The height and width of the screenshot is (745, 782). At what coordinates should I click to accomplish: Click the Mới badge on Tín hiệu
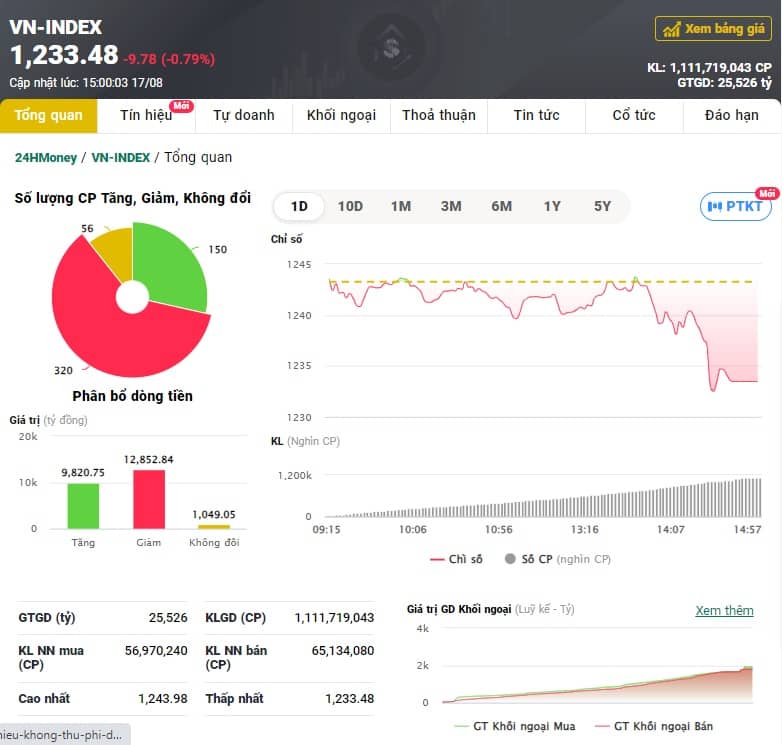pos(181,106)
